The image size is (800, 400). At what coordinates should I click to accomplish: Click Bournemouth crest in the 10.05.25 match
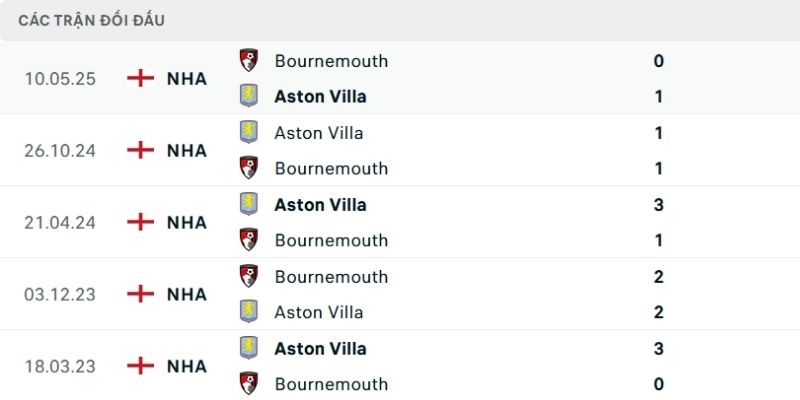(249, 60)
